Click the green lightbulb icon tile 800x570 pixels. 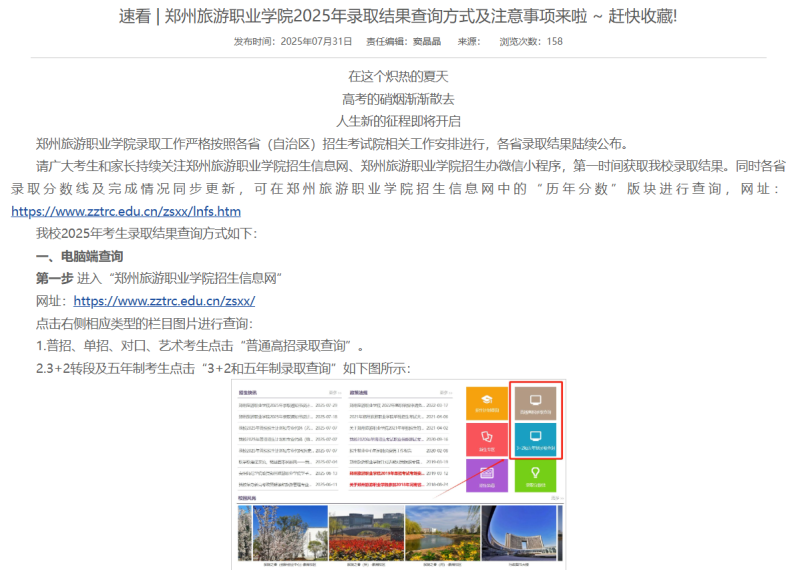click(535, 476)
